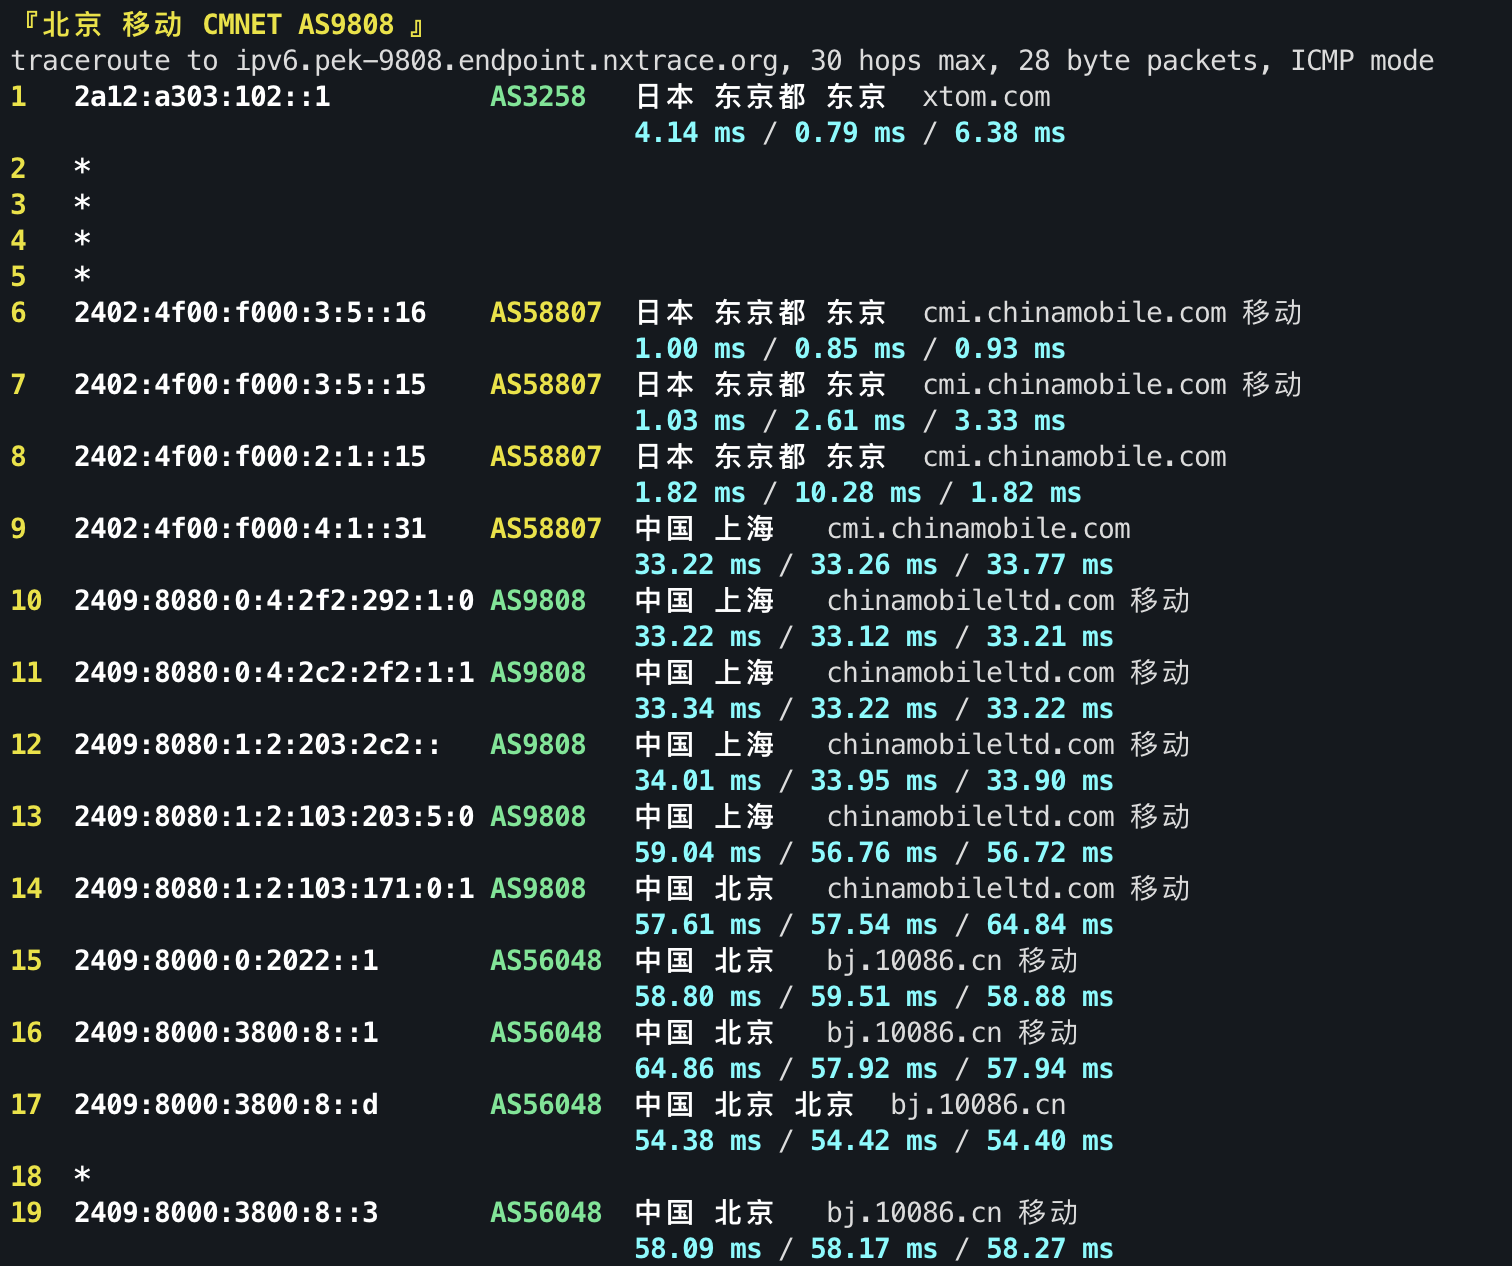Click IP 2409:8000:3800:8::d
This screenshot has width=1512, height=1266.
pos(226,1105)
